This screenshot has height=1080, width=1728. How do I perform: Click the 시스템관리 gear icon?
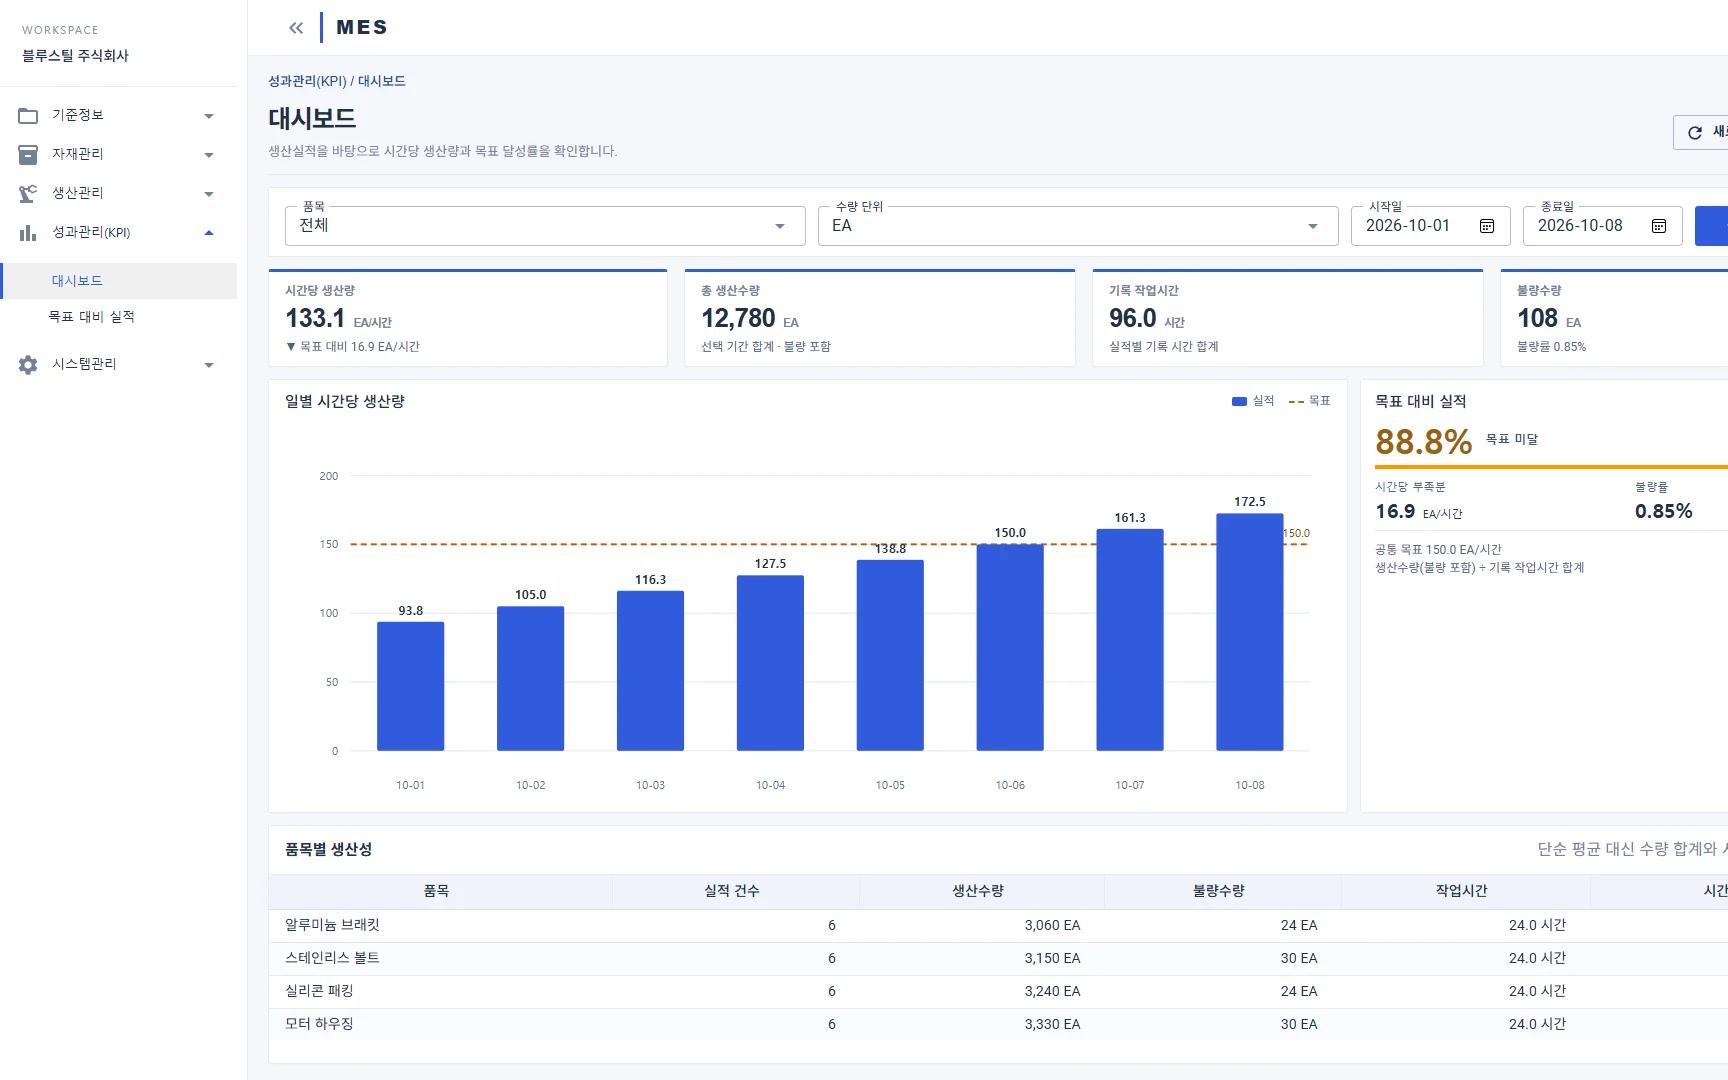point(28,365)
